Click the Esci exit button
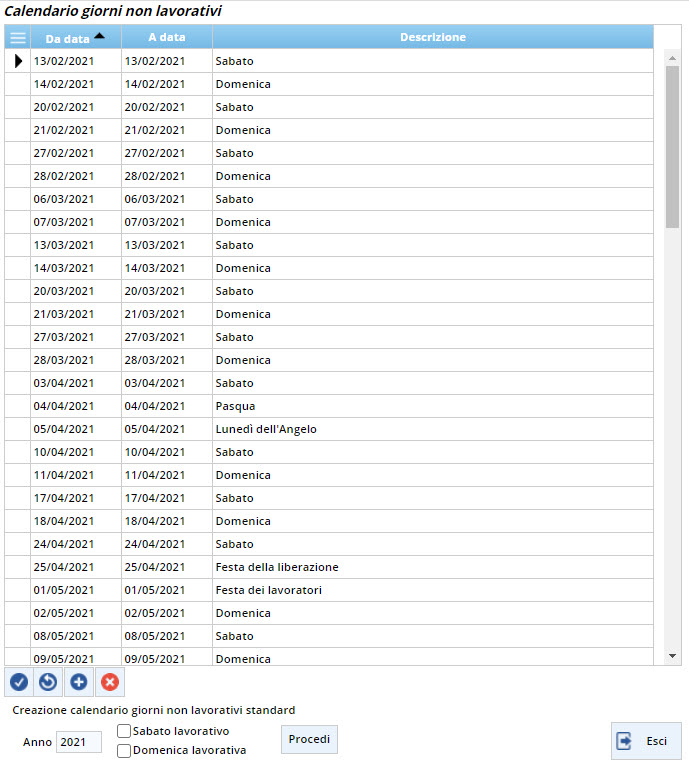Image resolution: width=689 pixels, height=766 pixels. point(646,741)
